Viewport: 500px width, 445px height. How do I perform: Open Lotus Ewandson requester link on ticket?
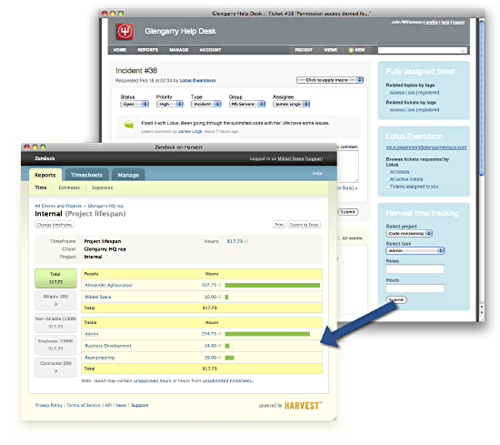pyautogui.click(x=198, y=80)
